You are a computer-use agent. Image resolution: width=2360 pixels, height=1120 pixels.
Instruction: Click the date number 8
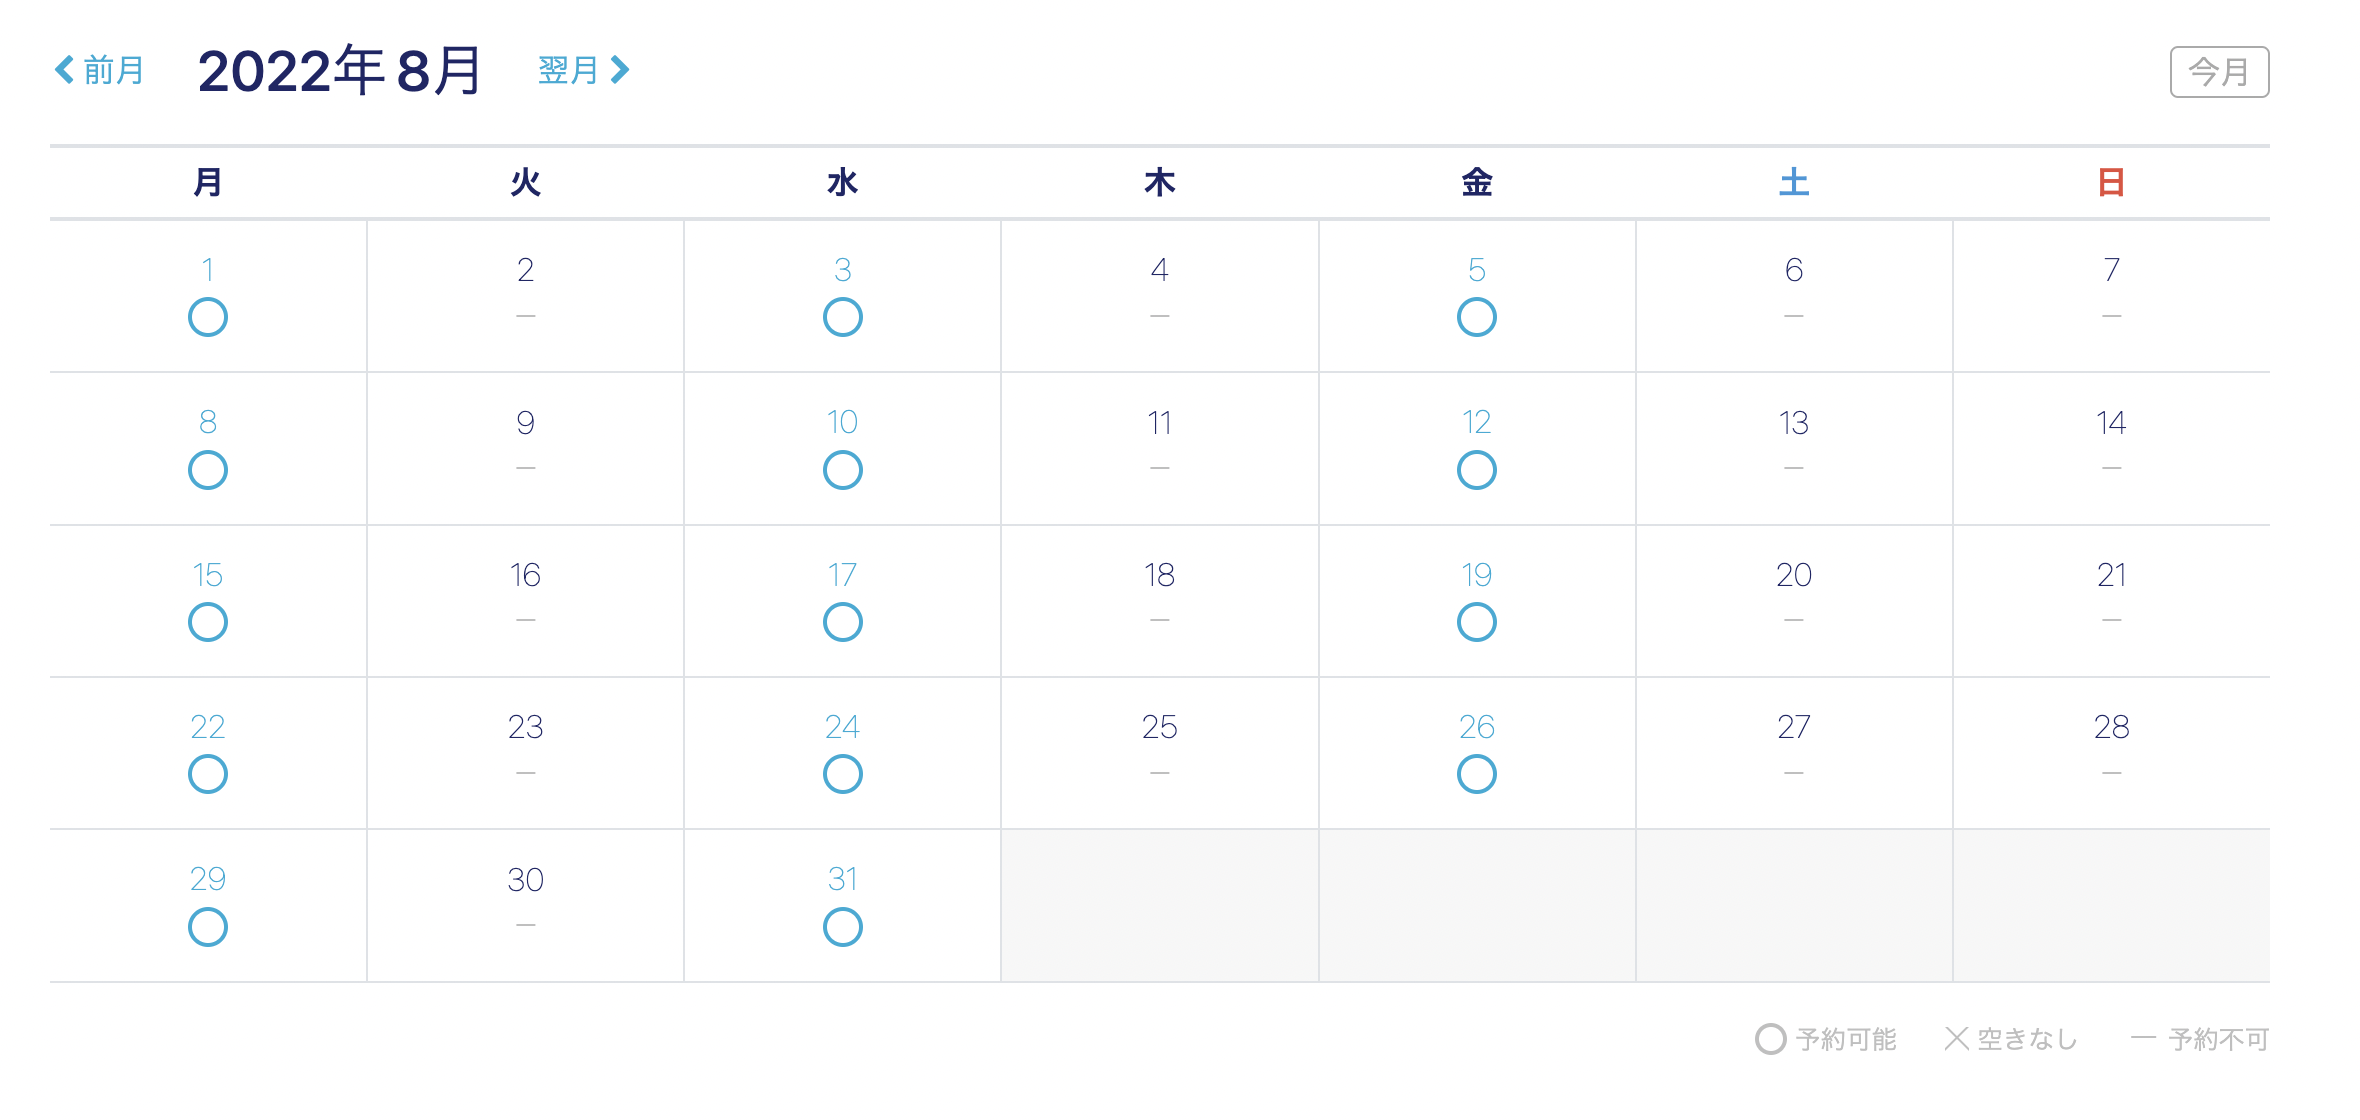point(208,422)
